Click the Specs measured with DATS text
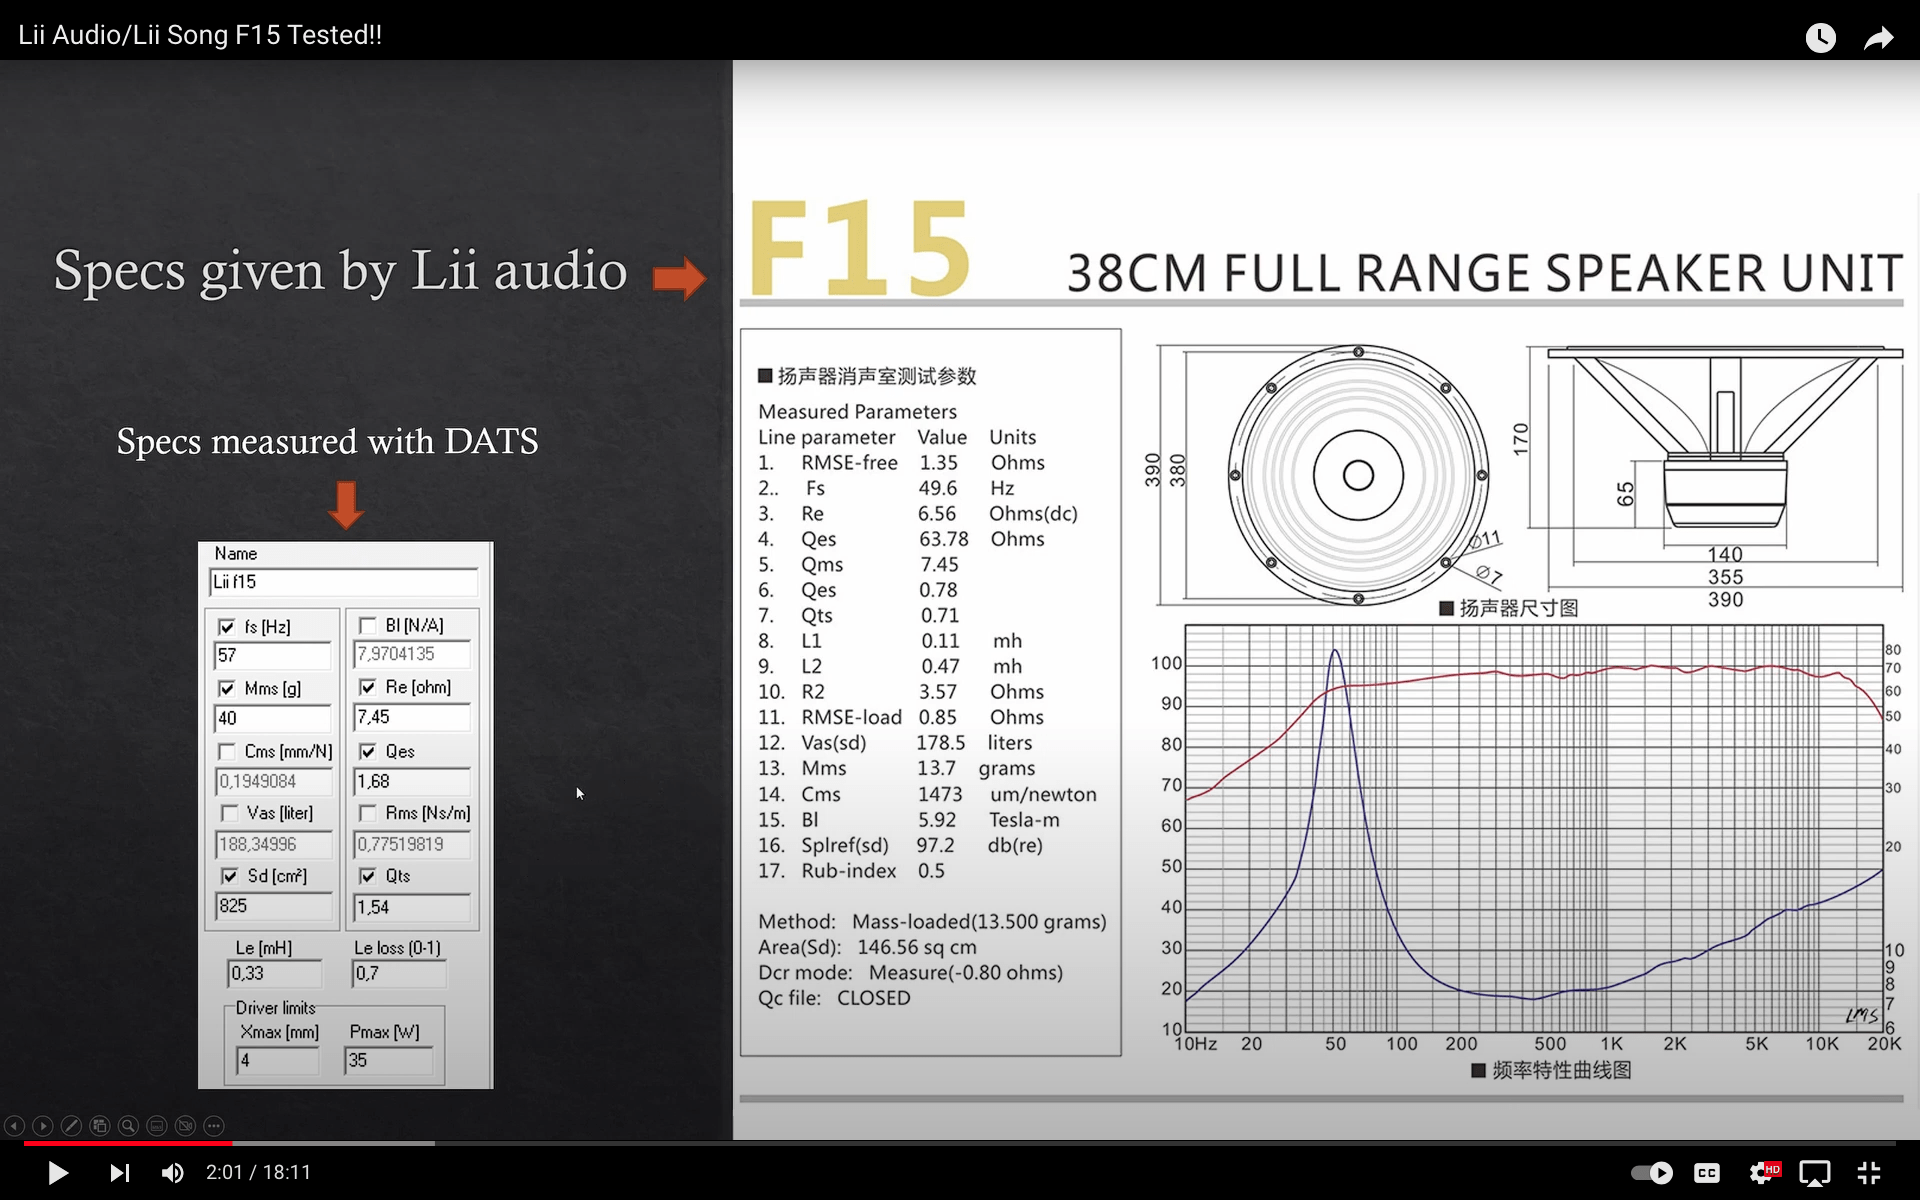 [327, 441]
